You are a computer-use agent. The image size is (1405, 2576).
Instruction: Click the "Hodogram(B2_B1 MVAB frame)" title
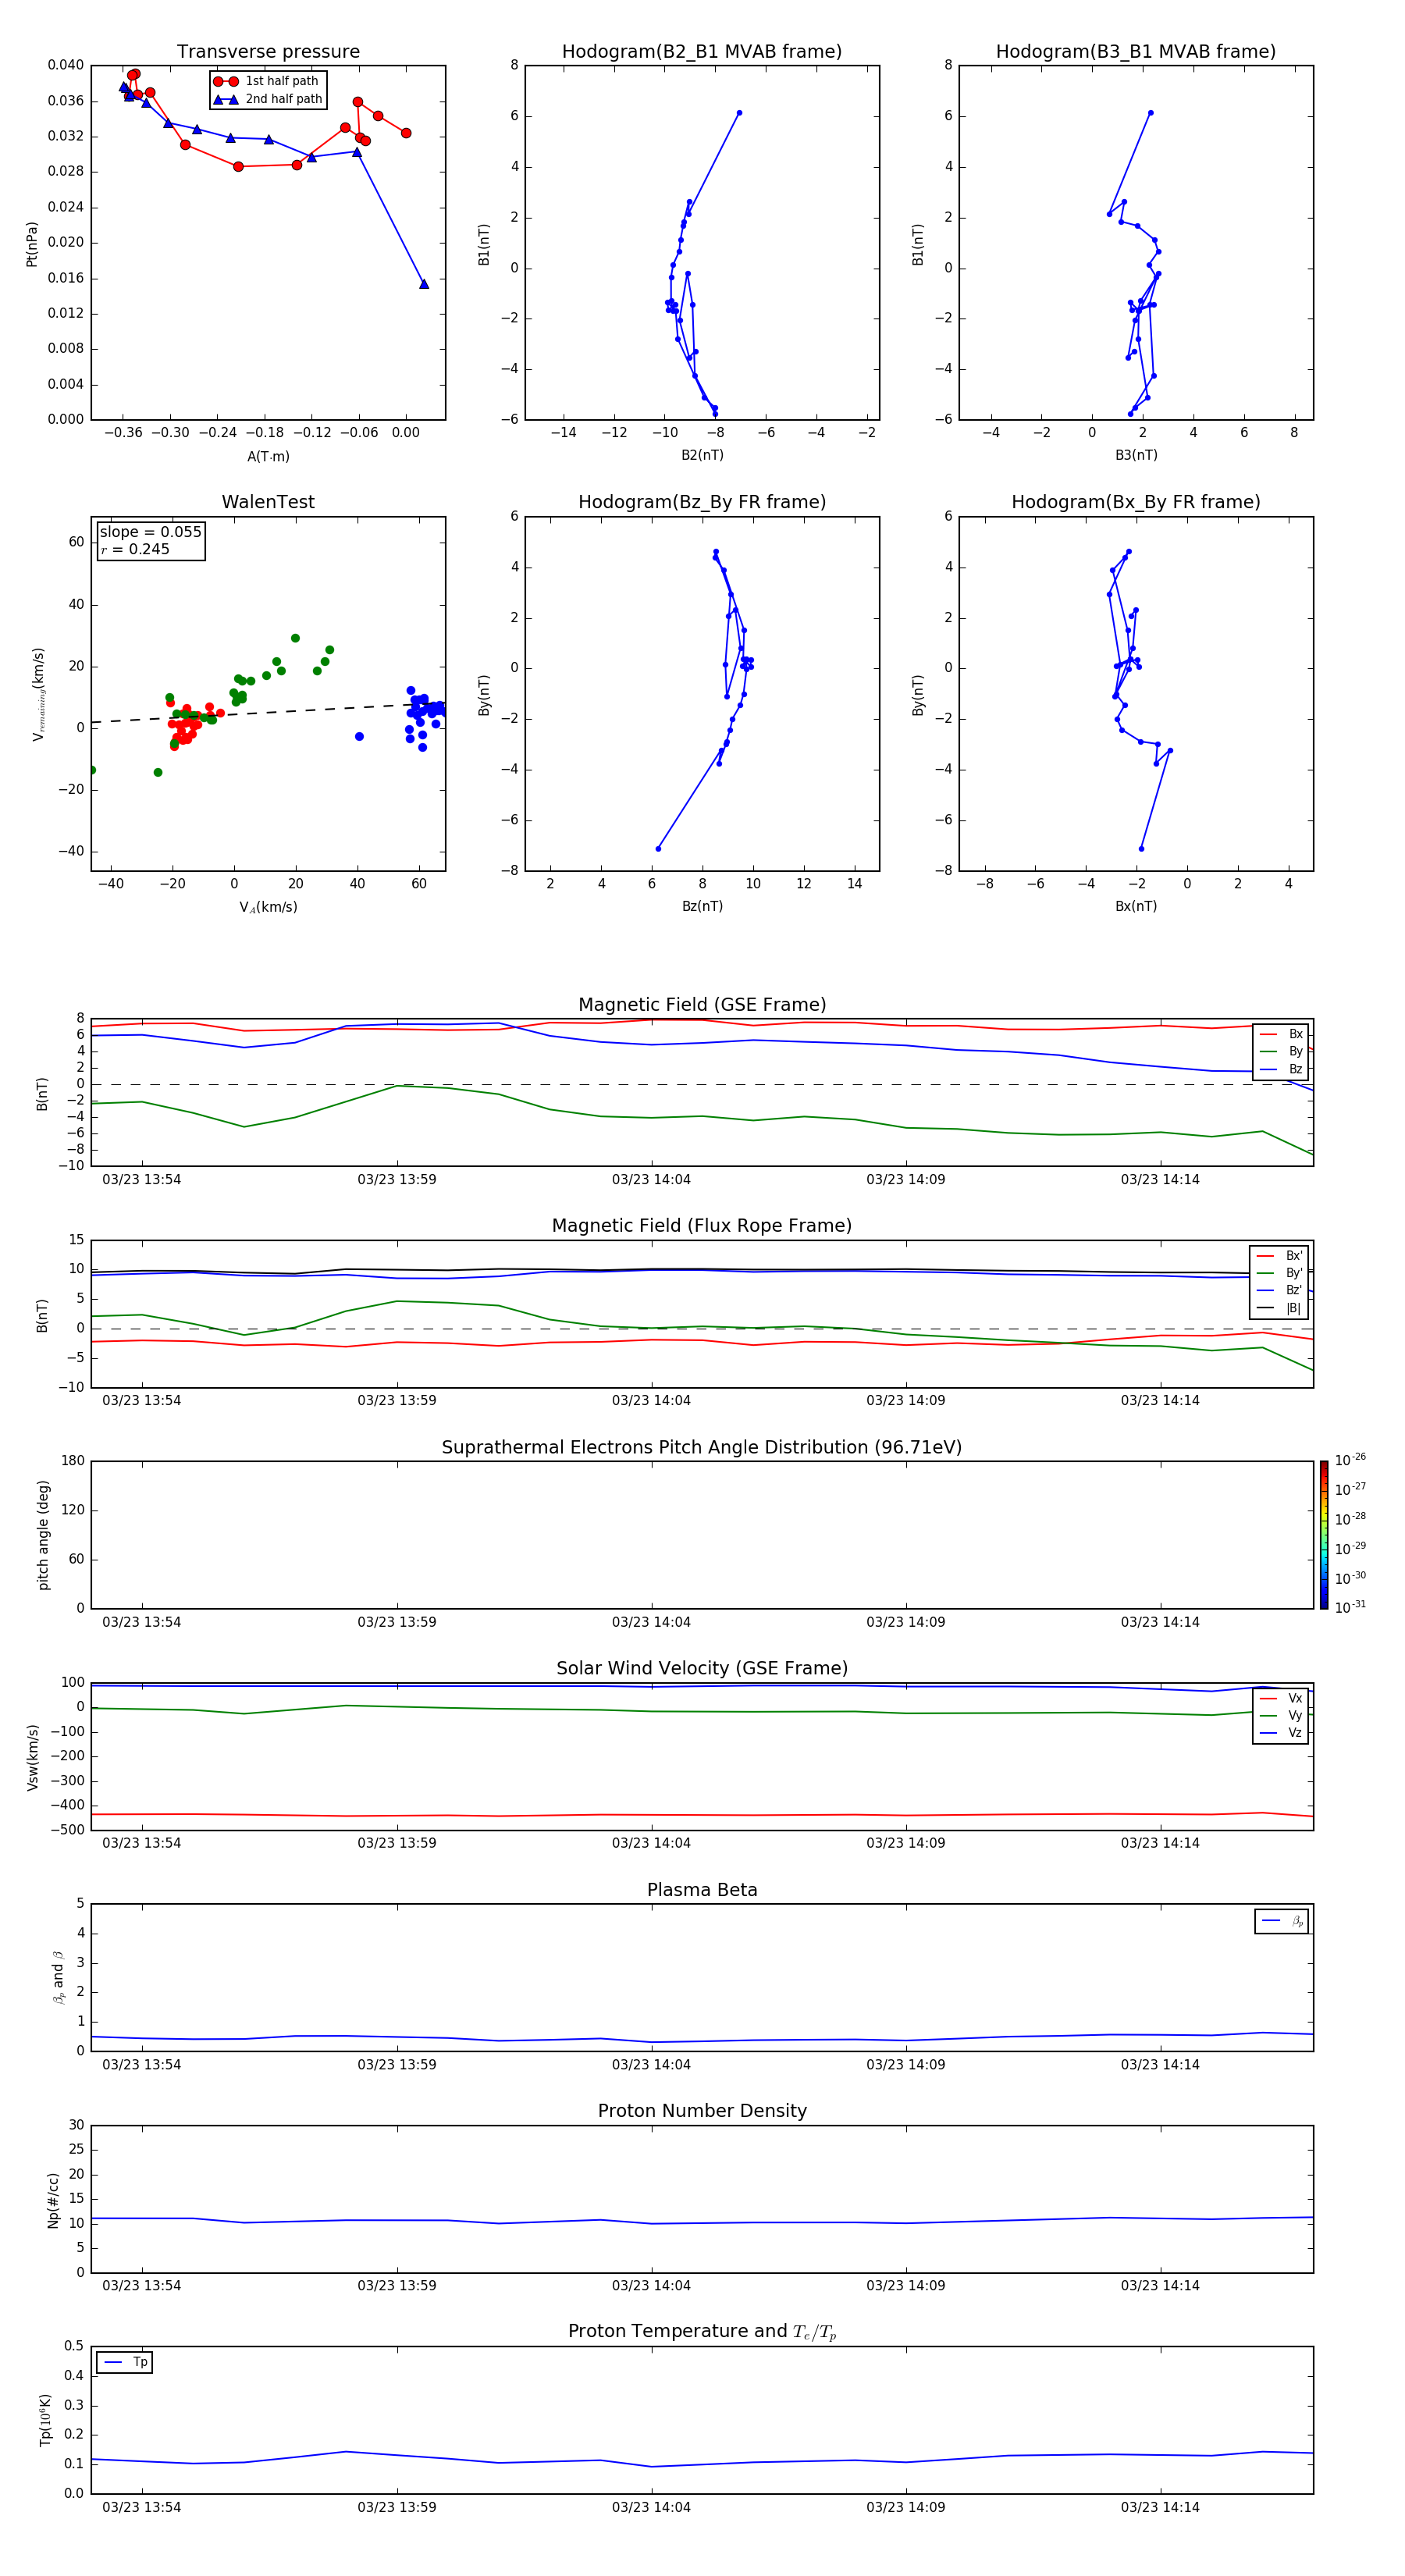[702, 52]
